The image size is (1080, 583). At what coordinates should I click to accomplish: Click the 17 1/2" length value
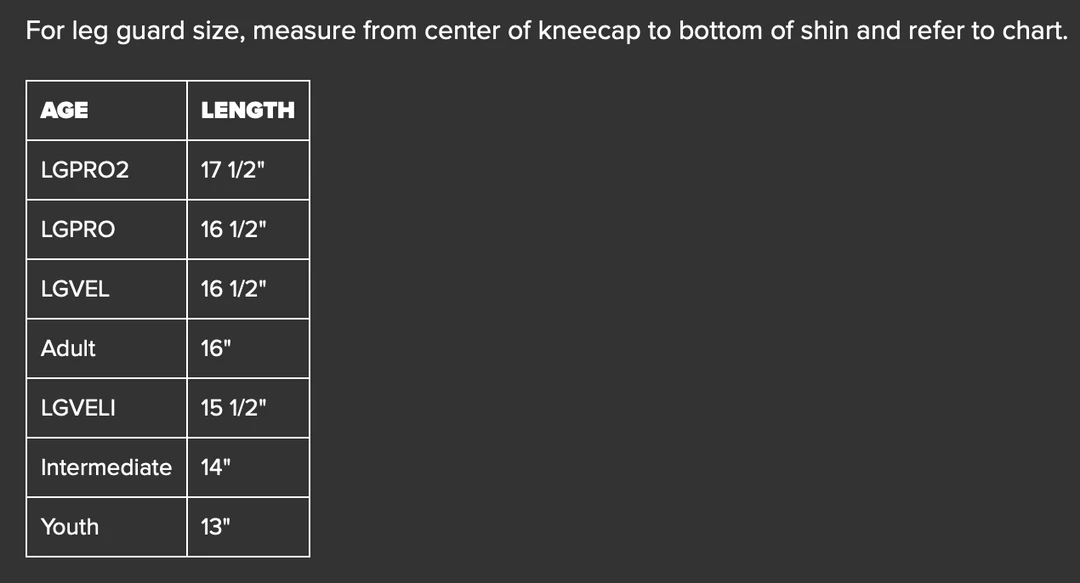point(233,170)
